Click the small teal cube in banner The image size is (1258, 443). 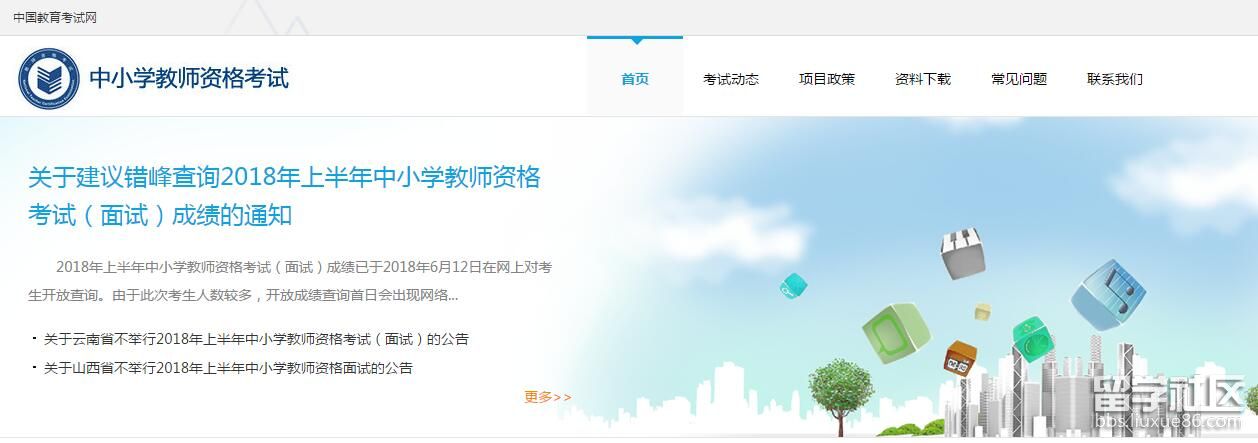(793, 285)
